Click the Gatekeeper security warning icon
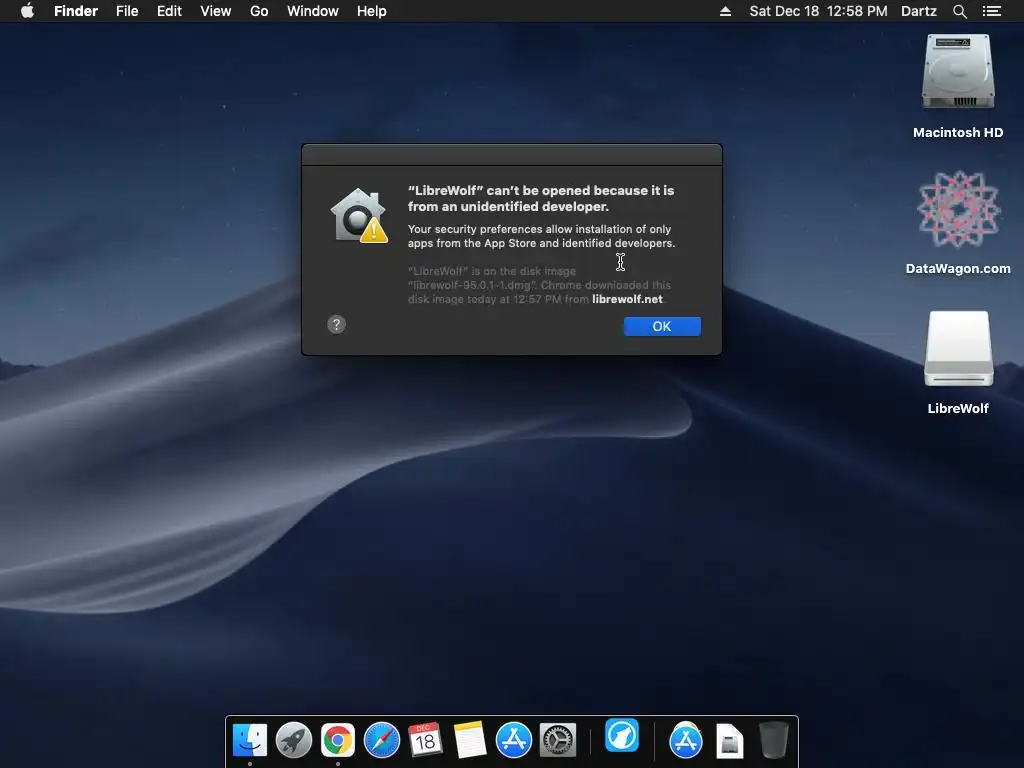The image size is (1024, 768). 359,216
